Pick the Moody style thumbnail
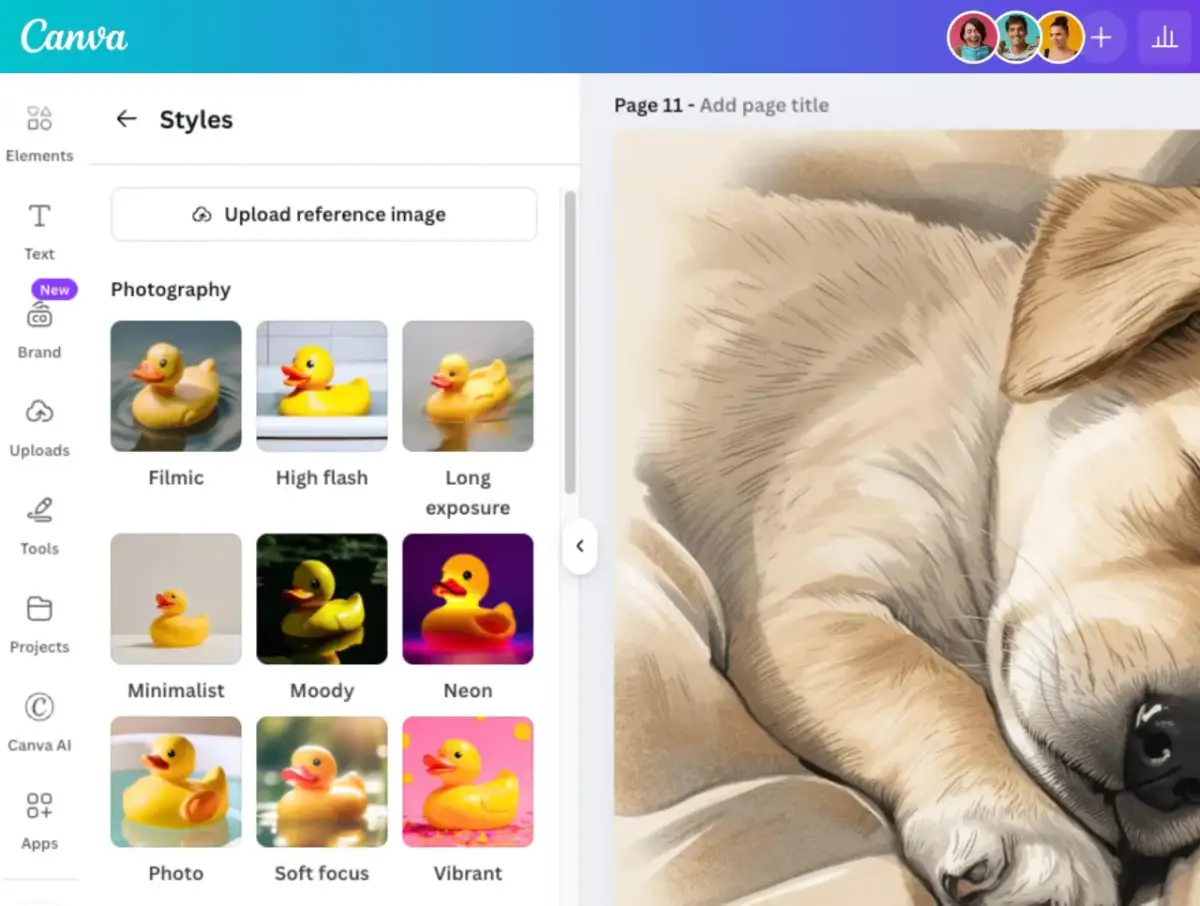 322,598
